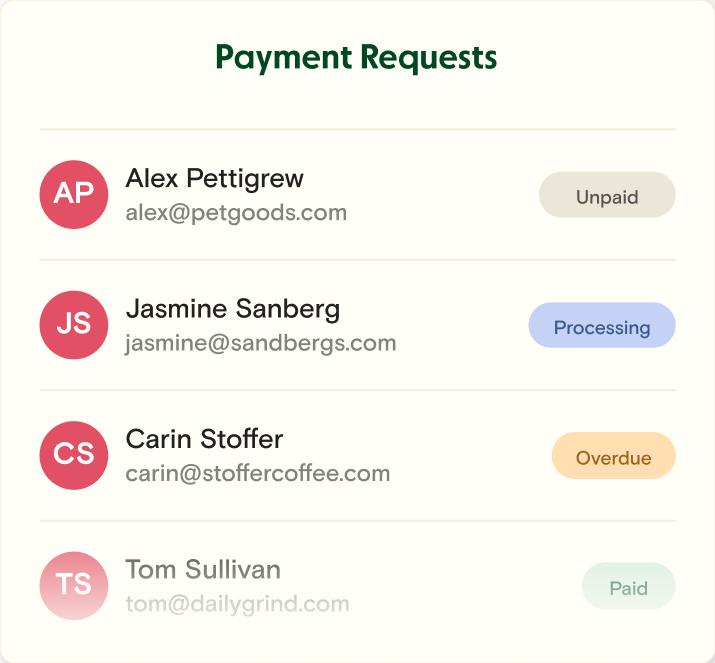
Task: Click the Paid status badge
Action: (x=629, y=587)
